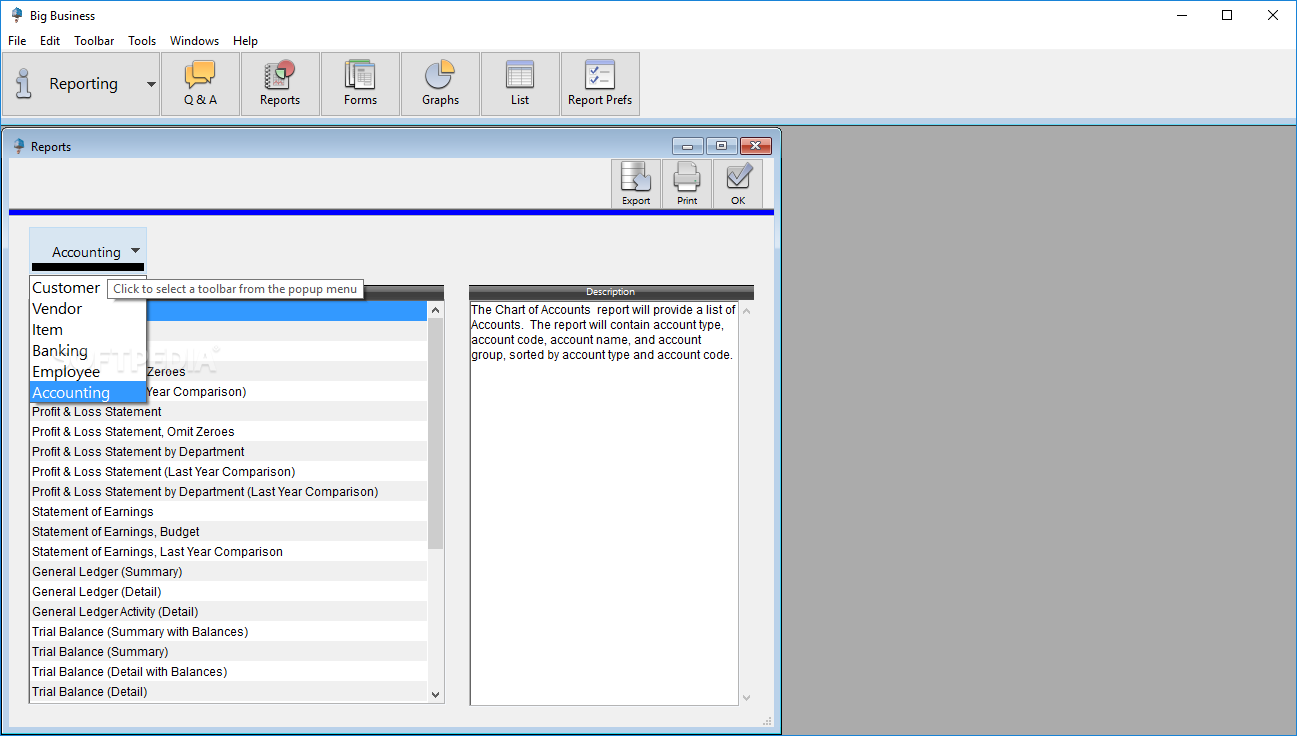Click the report list scroll up arrow

435,311
